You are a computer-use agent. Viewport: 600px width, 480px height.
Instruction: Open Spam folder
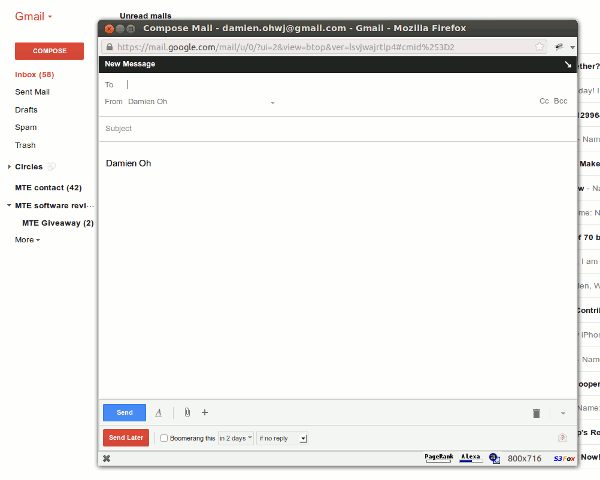coord(26,127)
